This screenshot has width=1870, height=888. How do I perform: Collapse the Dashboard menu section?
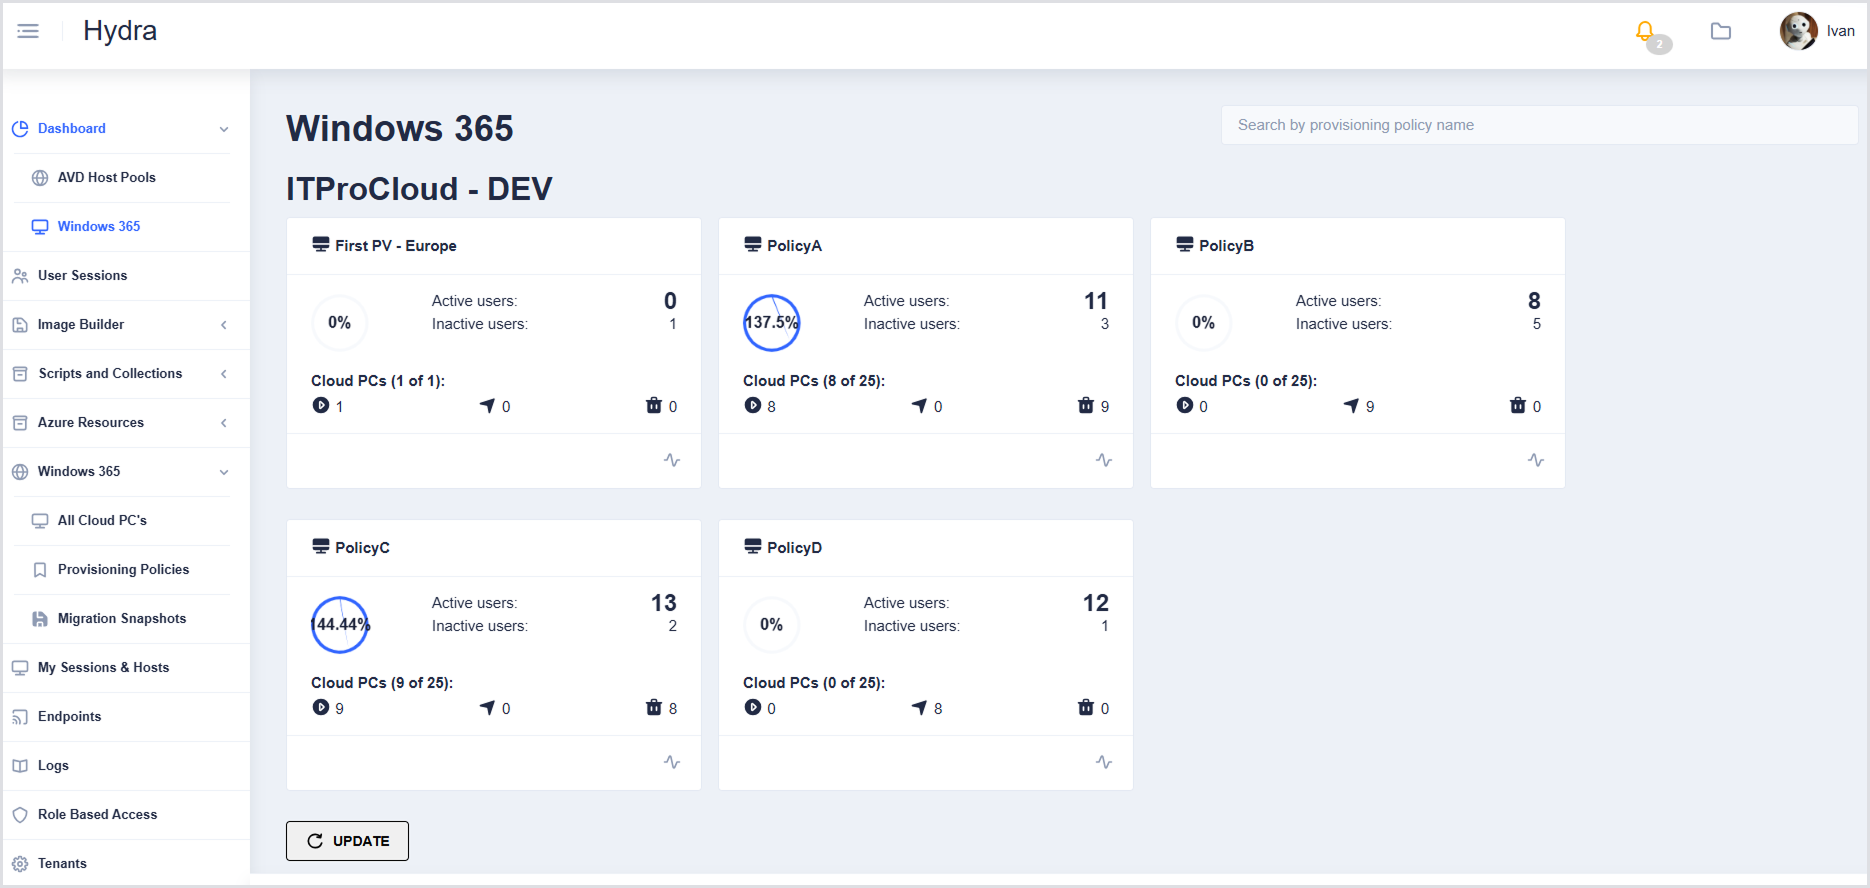tap(224, 129)
